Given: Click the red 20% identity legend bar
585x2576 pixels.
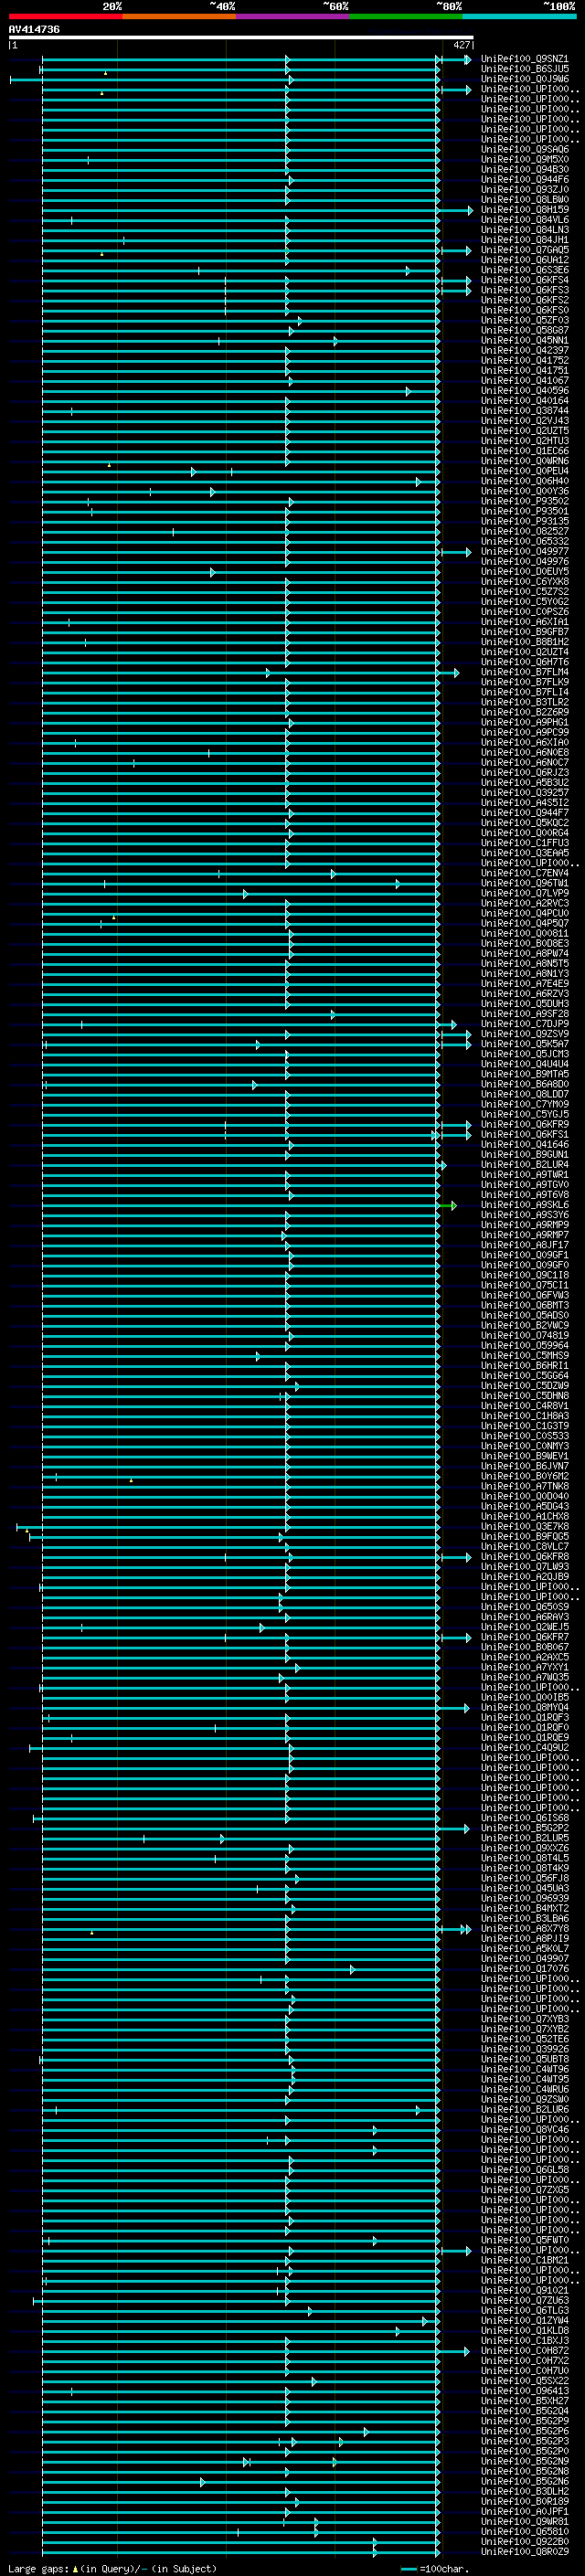Looking at the screenshot, I should click(x=65, y=16).
